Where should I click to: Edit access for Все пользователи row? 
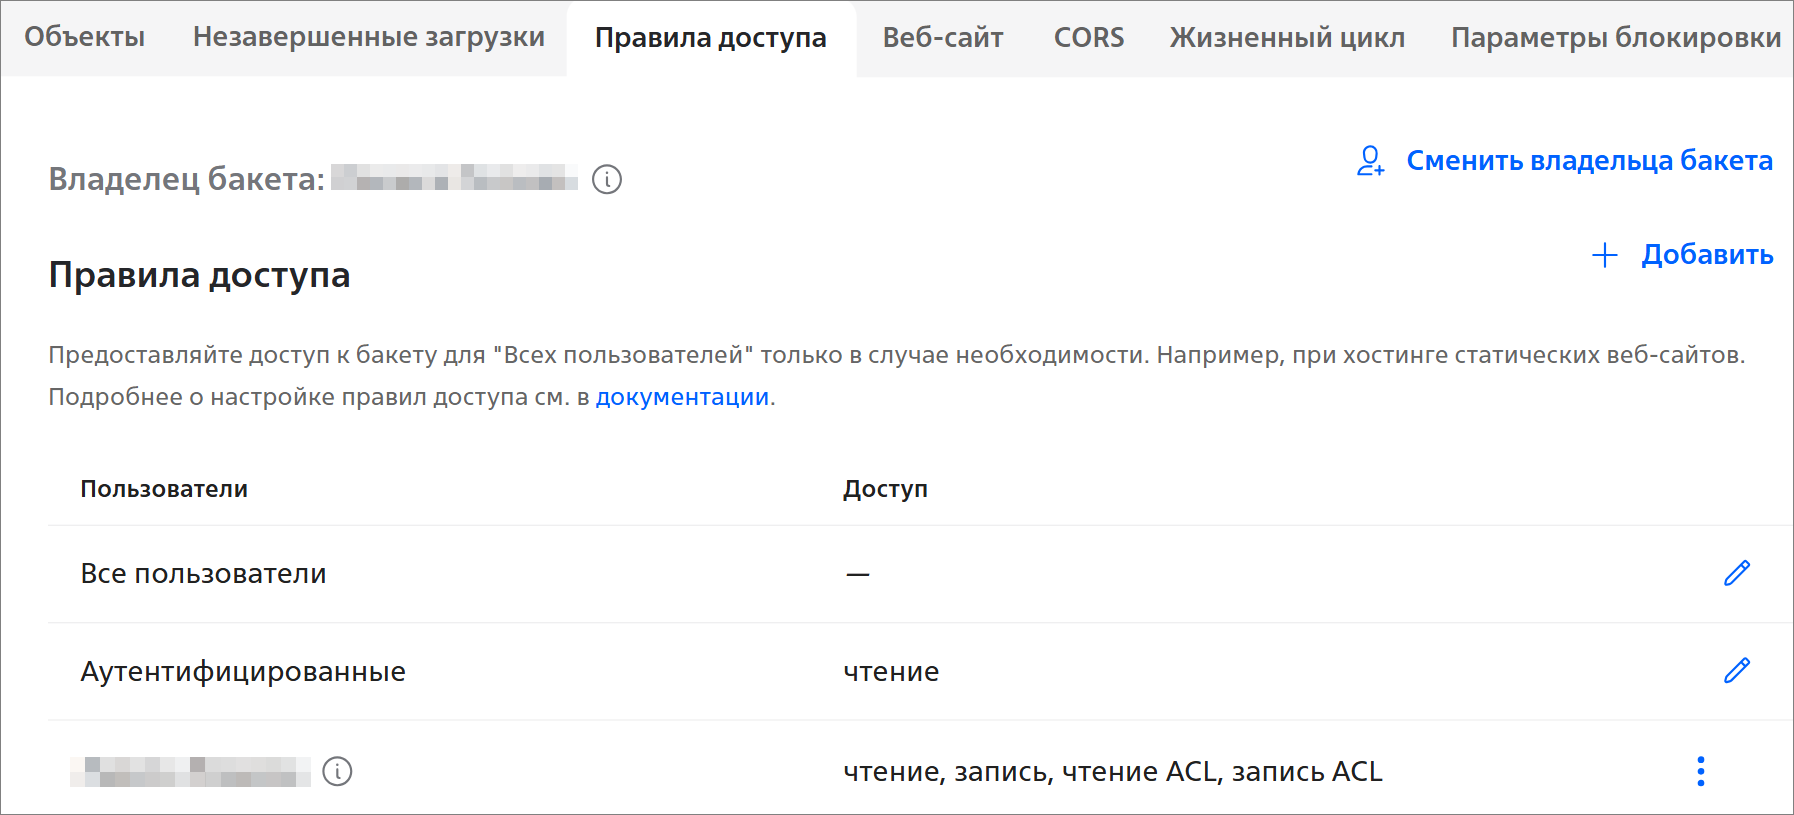tap(1737, 573)
